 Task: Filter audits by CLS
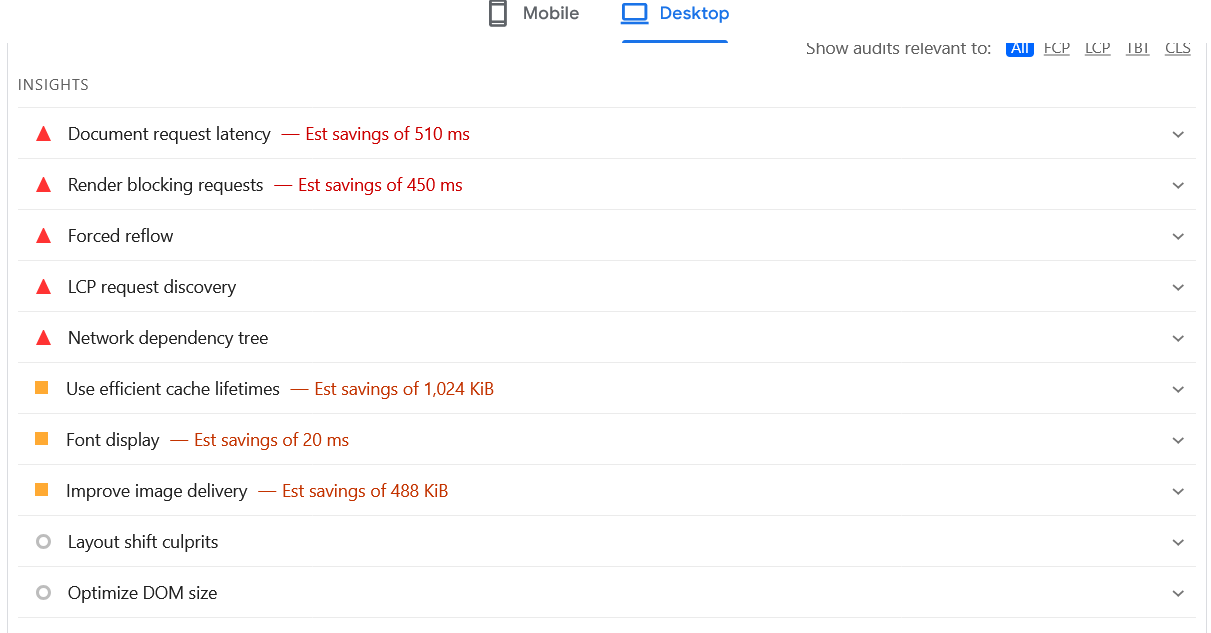(1178, 48)
